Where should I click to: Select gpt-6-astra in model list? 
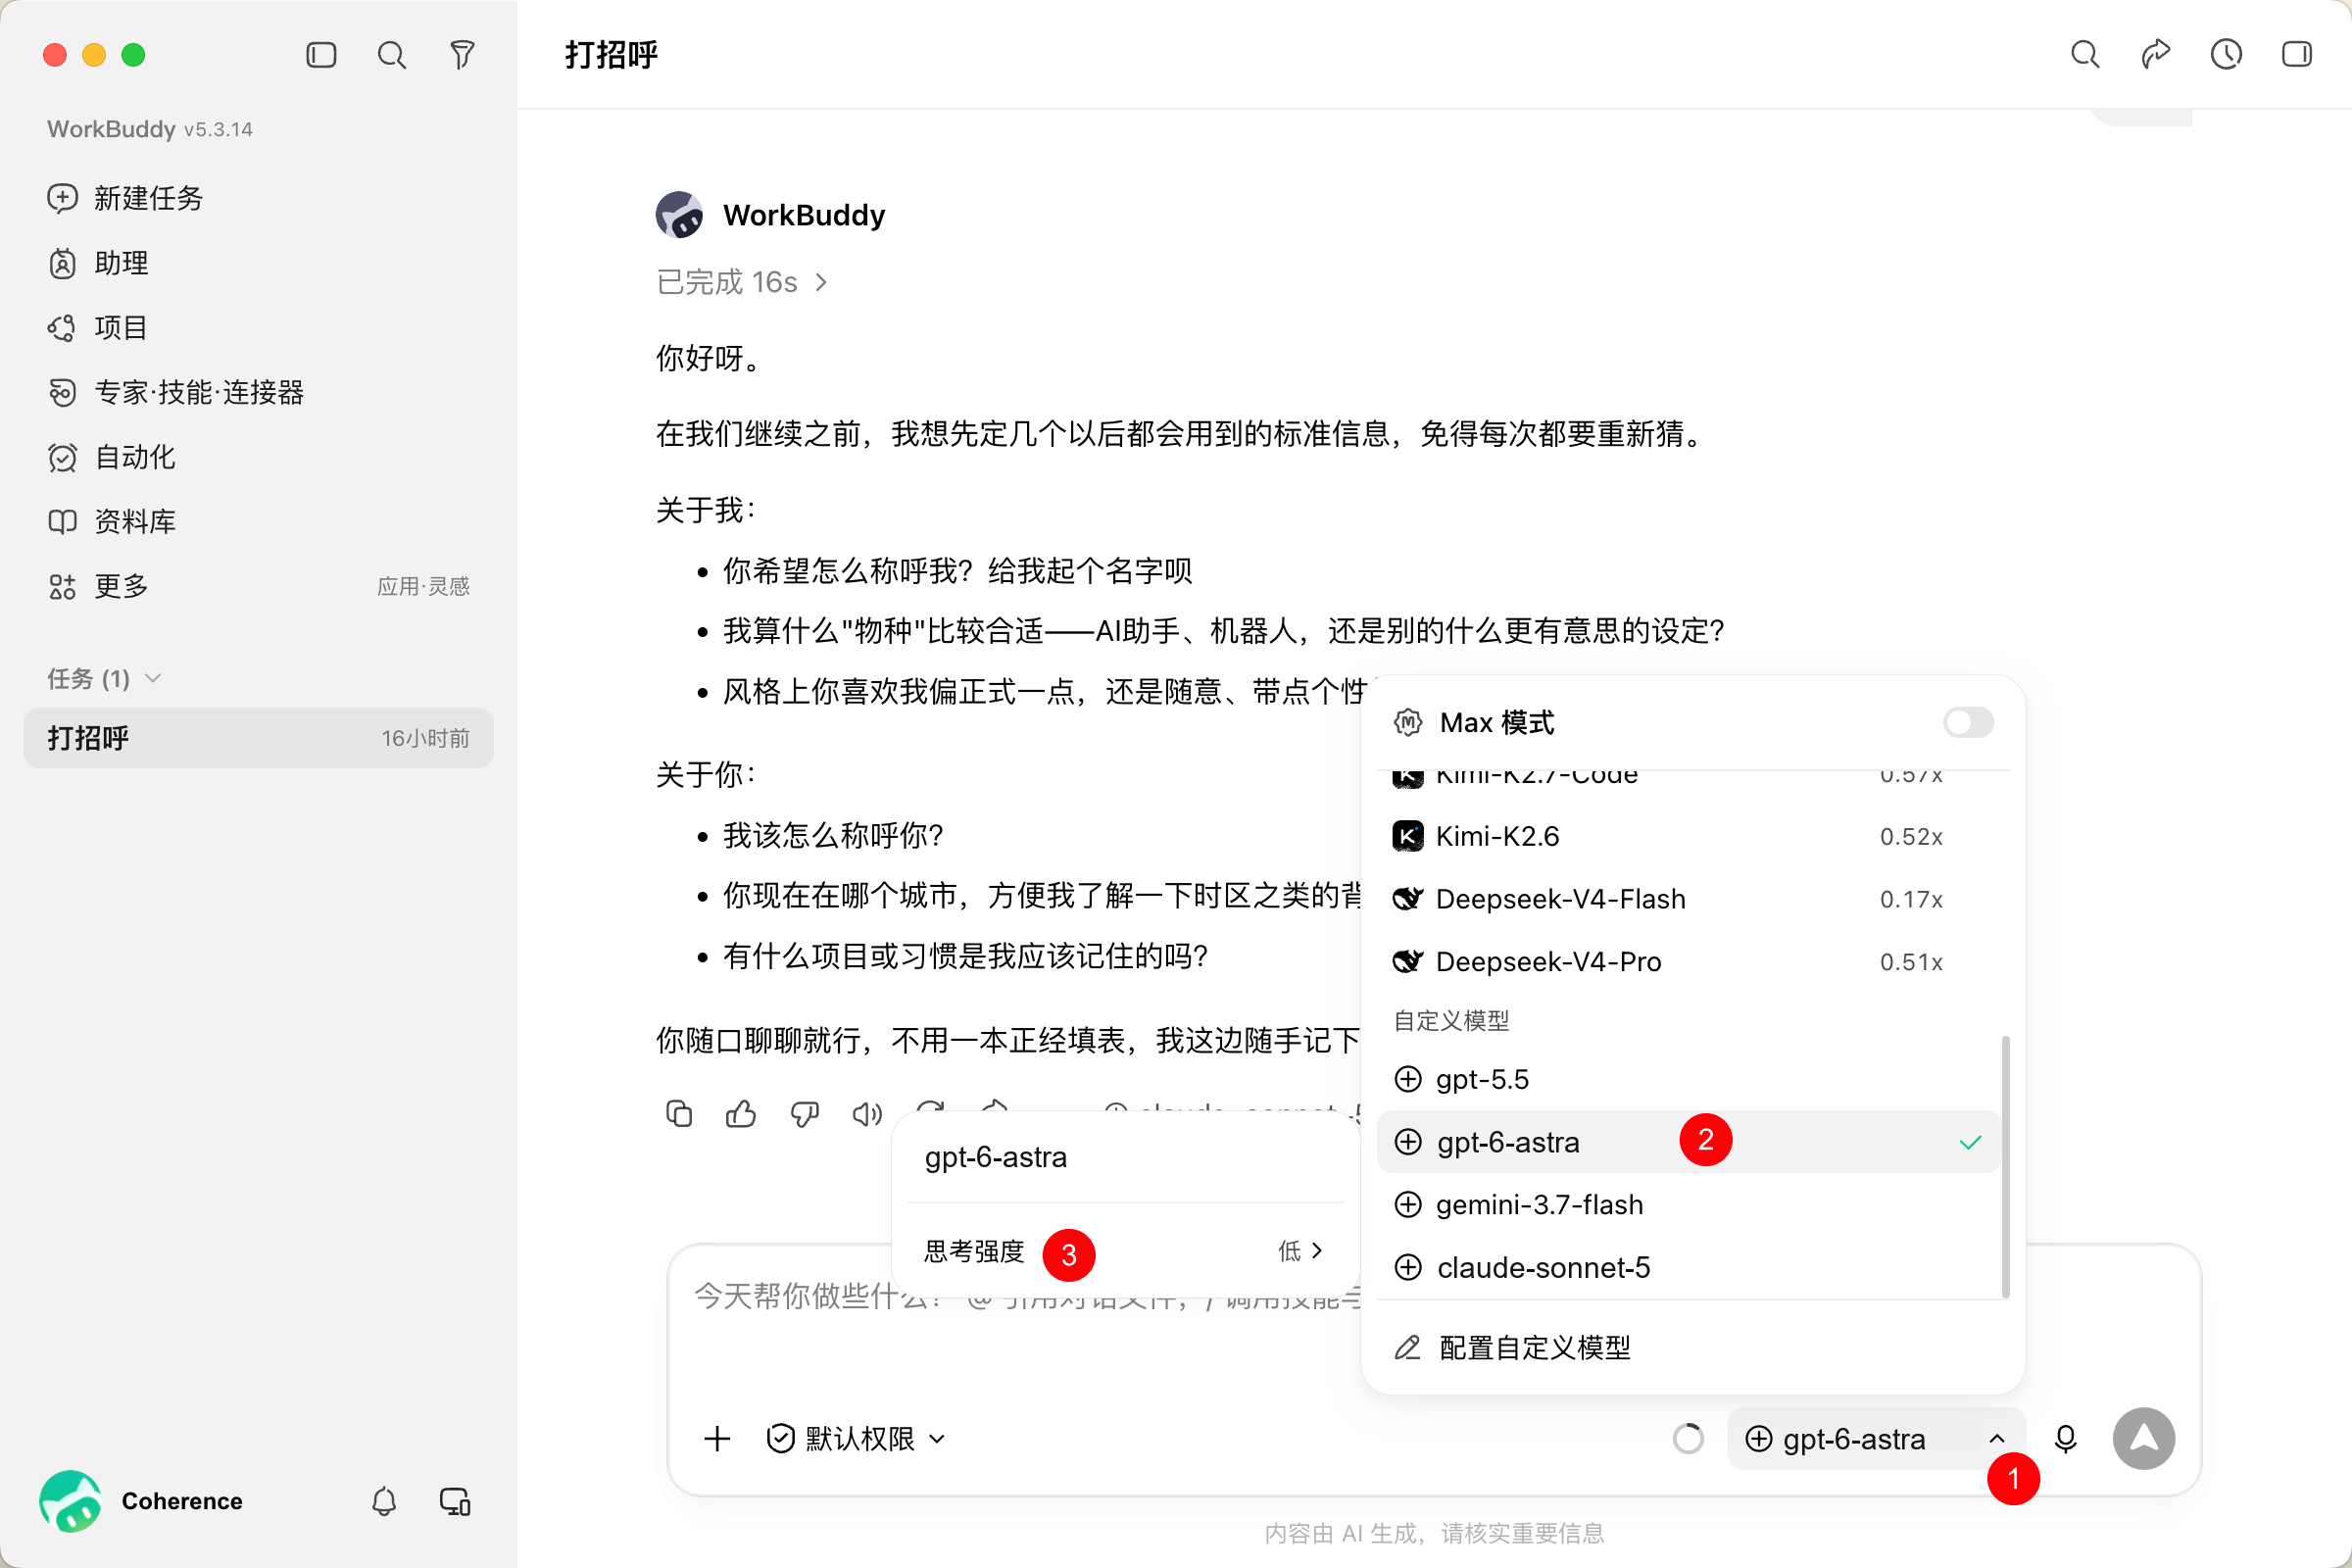coord(1689,1142)
